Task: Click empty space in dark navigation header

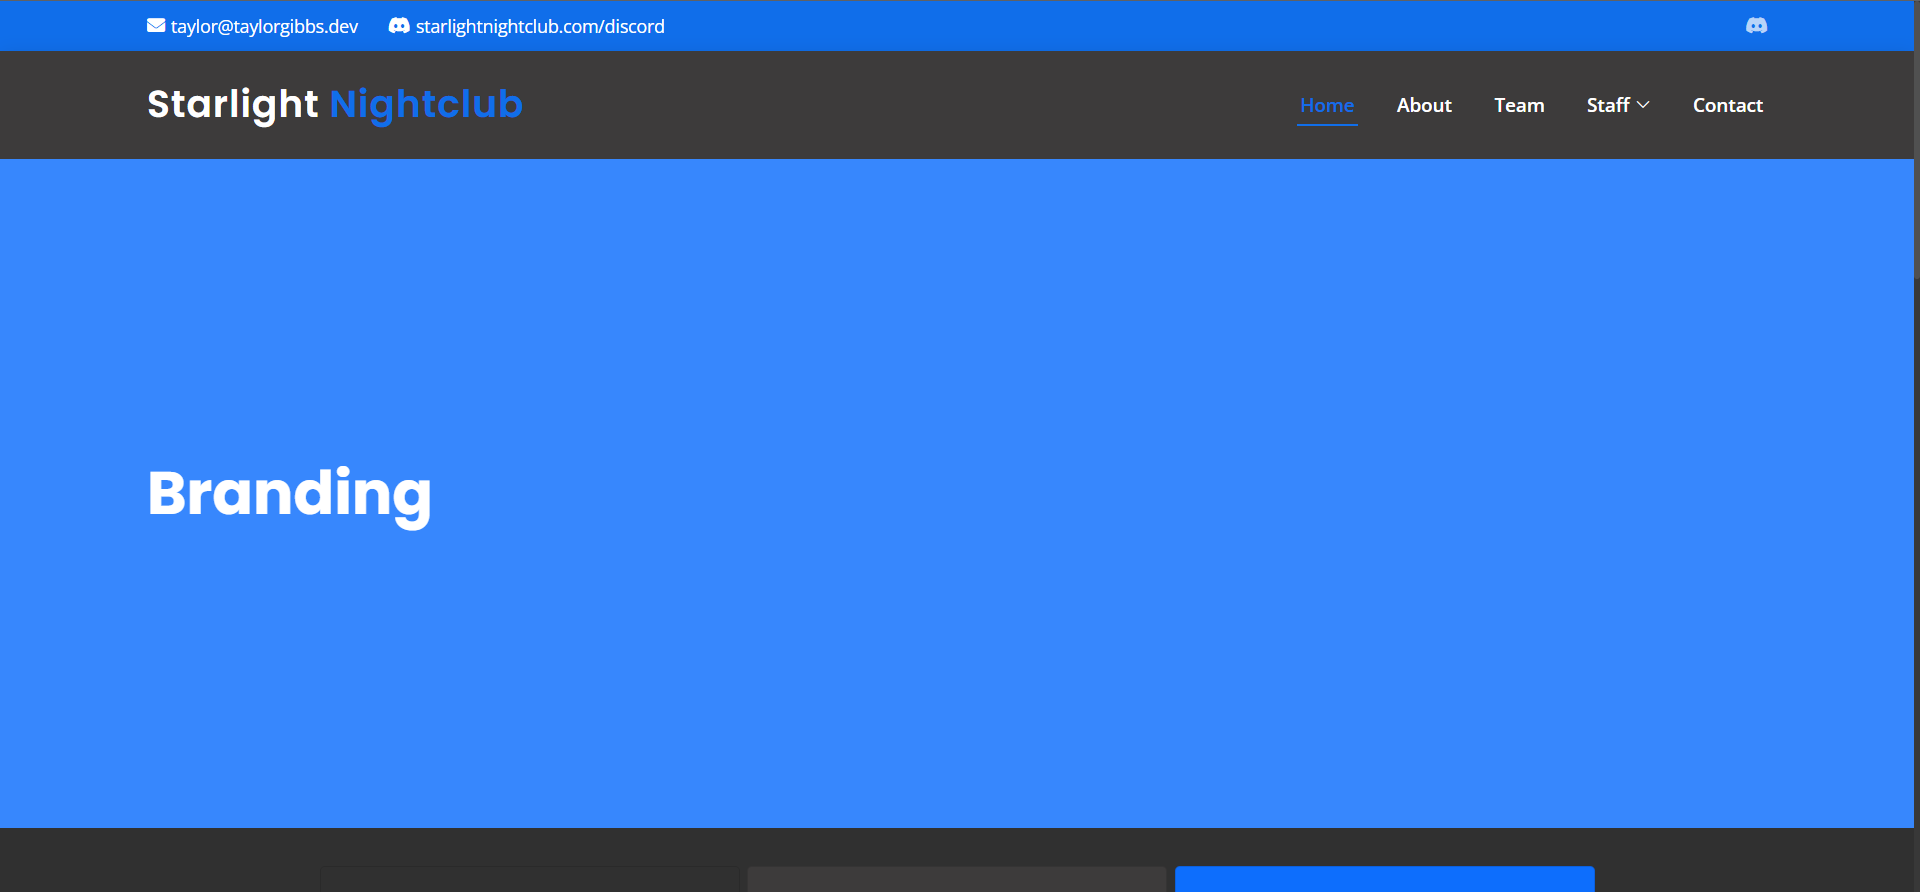Action: tap(900, 105)
